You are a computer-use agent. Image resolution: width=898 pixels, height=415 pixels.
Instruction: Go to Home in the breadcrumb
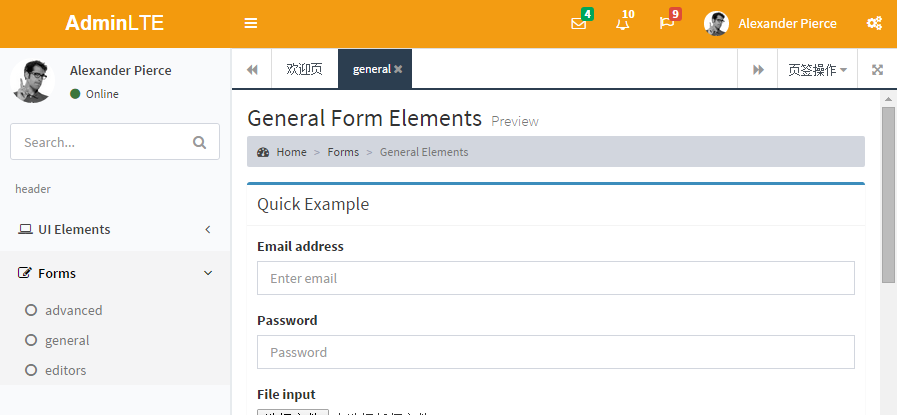(x=292, y=152)
